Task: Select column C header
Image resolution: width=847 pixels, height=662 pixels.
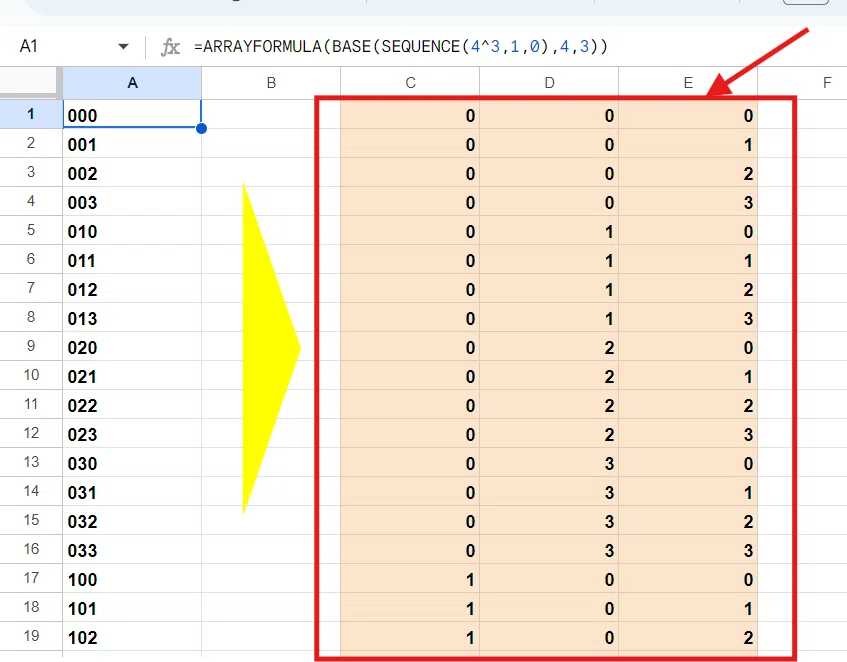Action: pyautogui.click(x=410, y=83)
